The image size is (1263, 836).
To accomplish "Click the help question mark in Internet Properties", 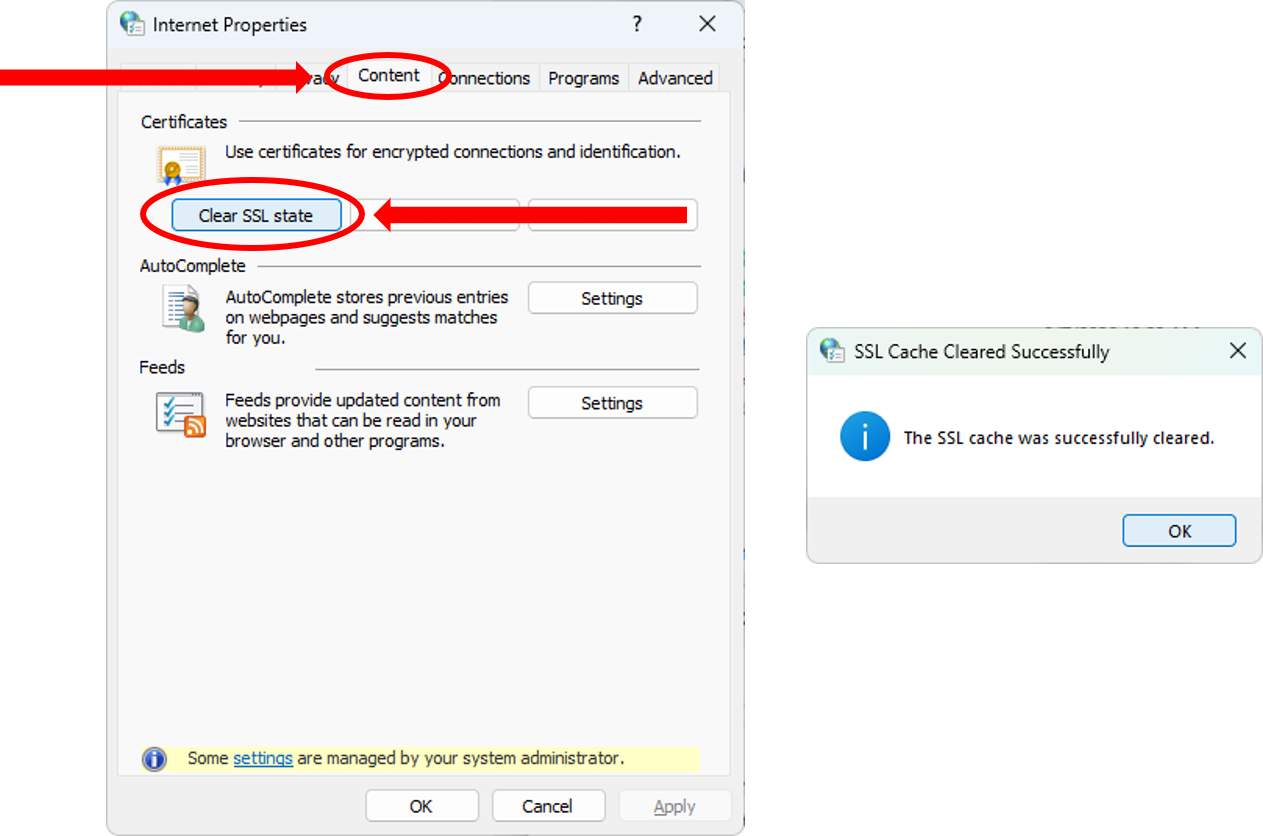I will tap(637, 25).
